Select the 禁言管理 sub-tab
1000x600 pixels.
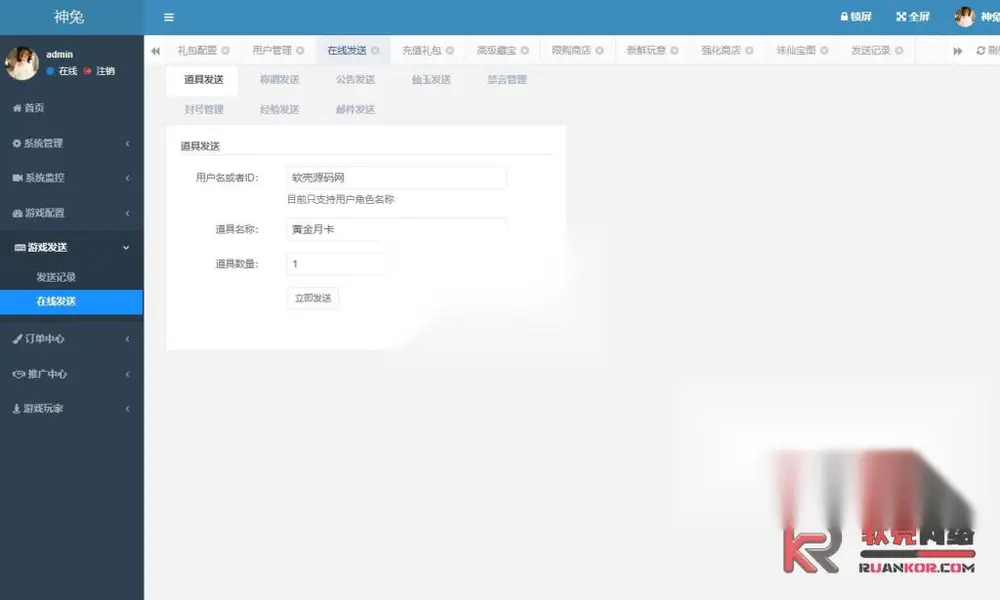507,80
